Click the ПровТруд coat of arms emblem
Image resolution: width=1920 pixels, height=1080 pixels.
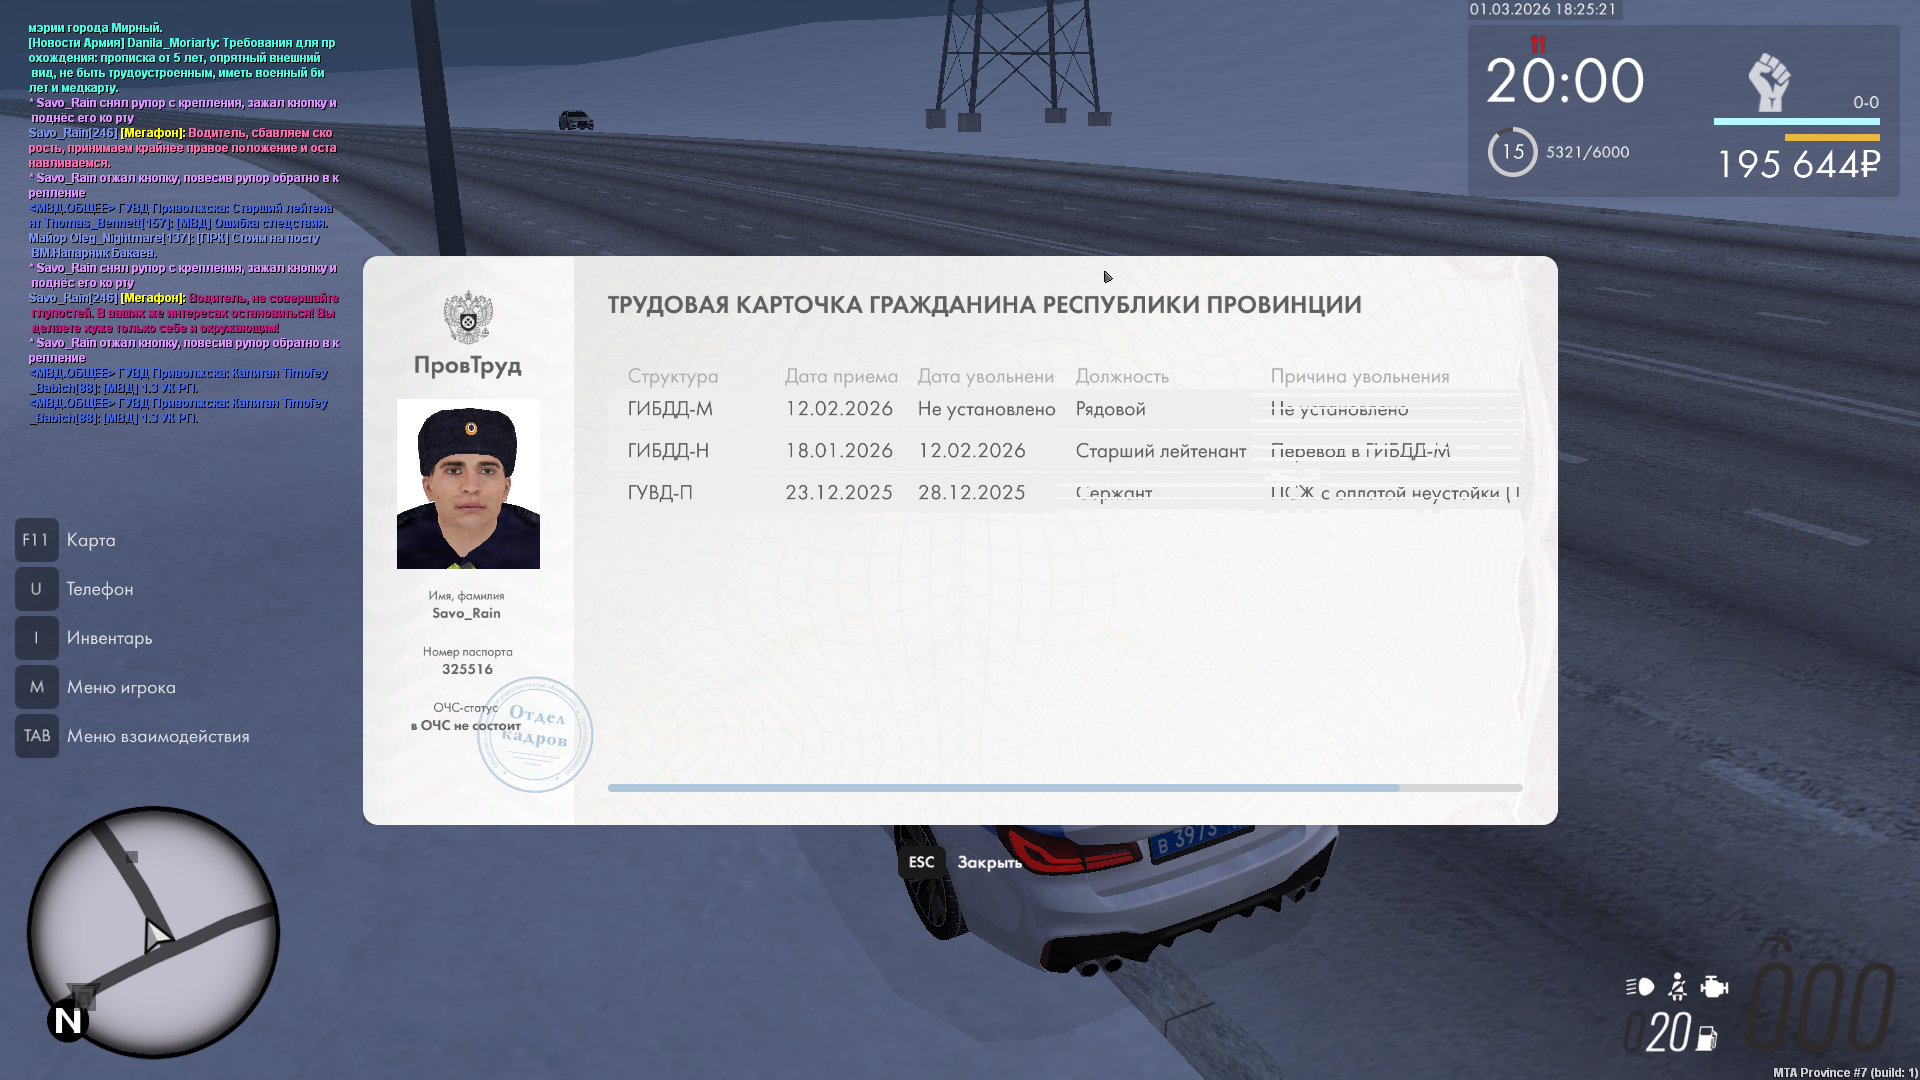468,317
